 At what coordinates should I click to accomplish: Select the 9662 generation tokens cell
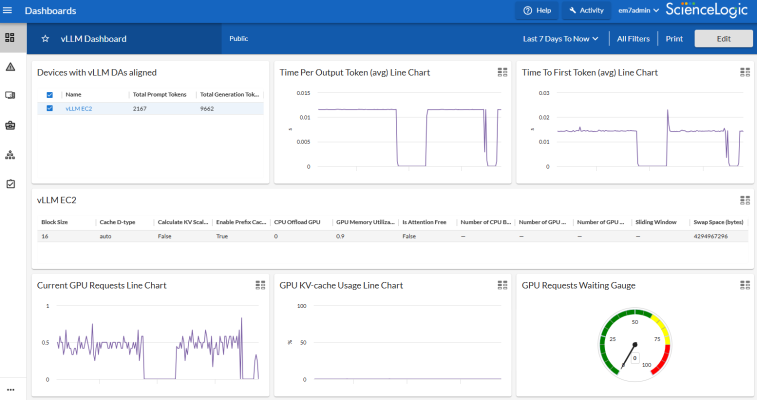click(207, 109)
